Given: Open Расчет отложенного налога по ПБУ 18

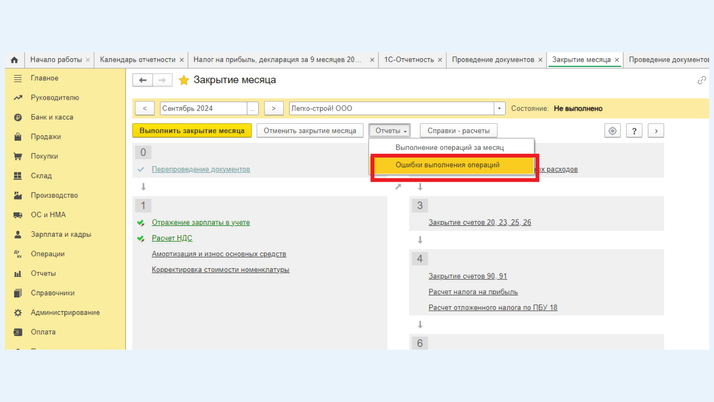Looking at the screenshot, I should tap(493, 308).
